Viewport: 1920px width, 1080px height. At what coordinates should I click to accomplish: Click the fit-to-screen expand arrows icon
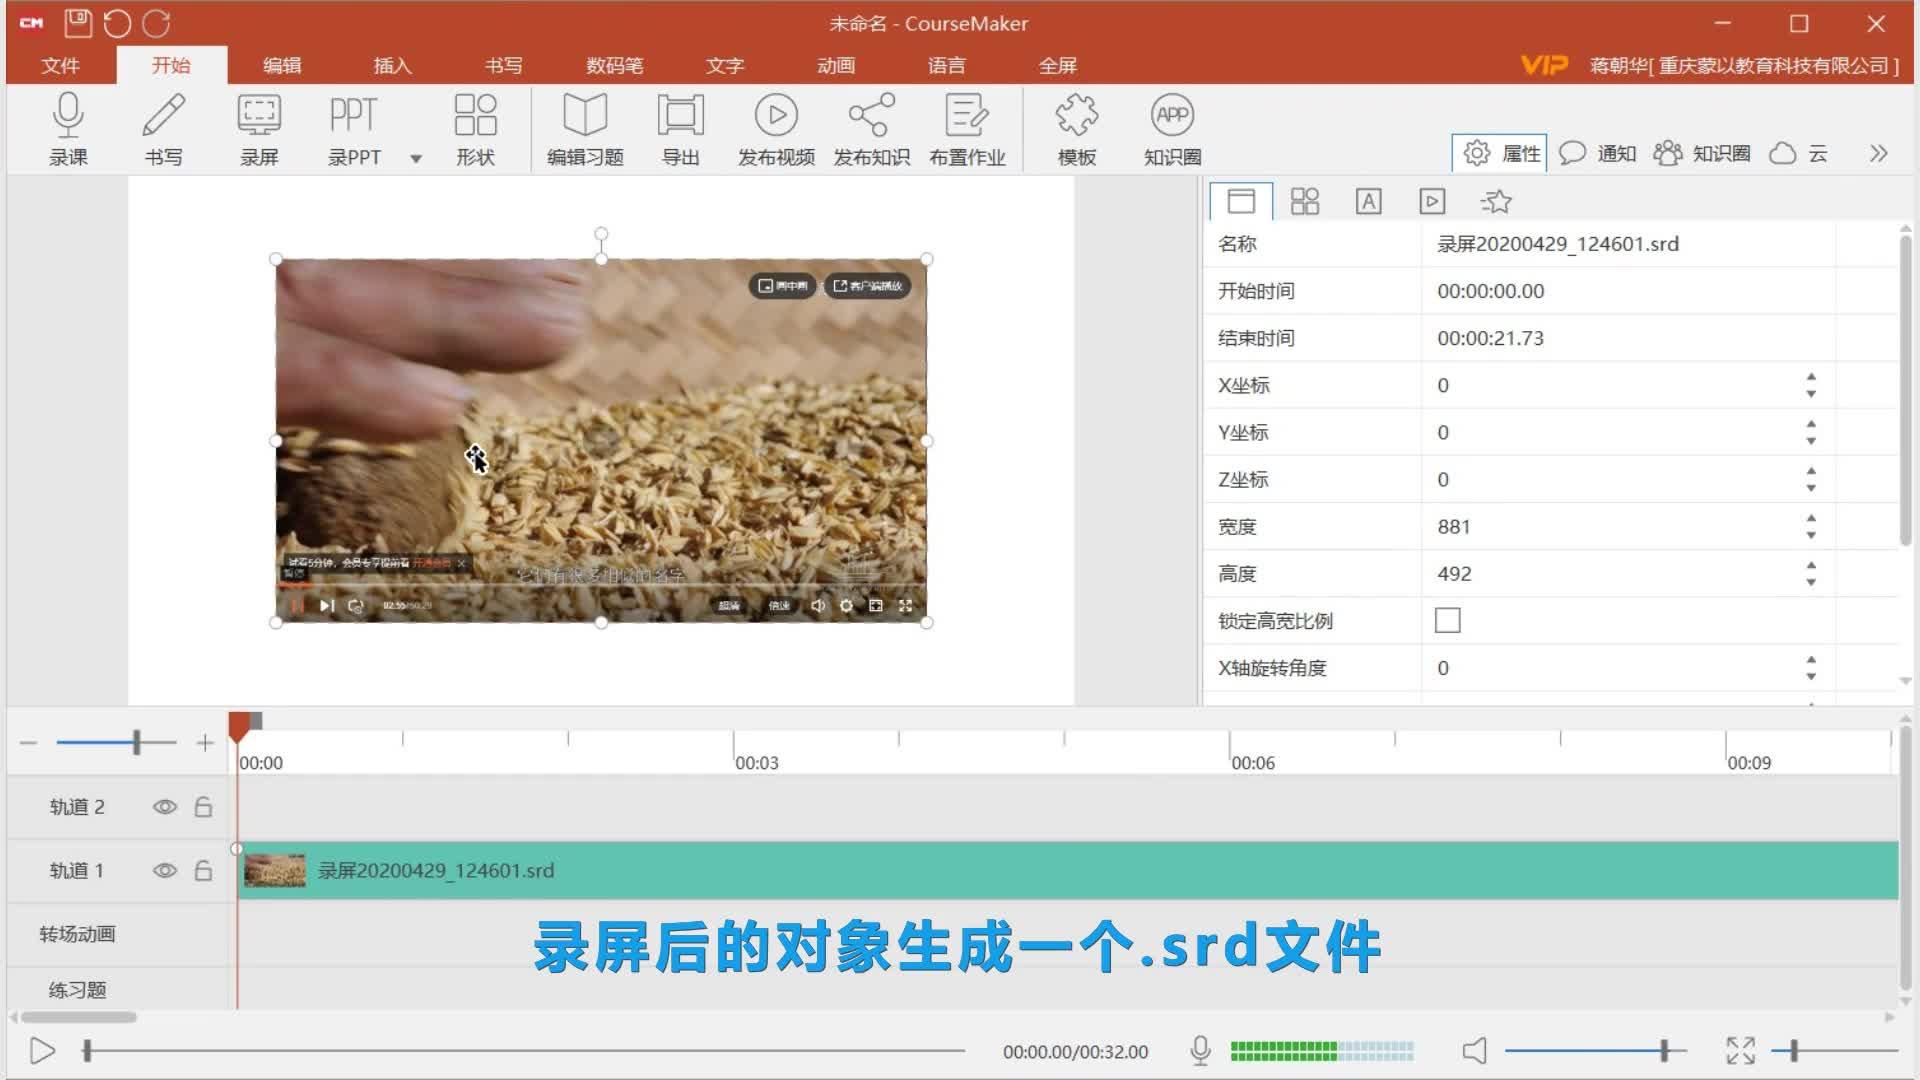pos(1740,1051)
